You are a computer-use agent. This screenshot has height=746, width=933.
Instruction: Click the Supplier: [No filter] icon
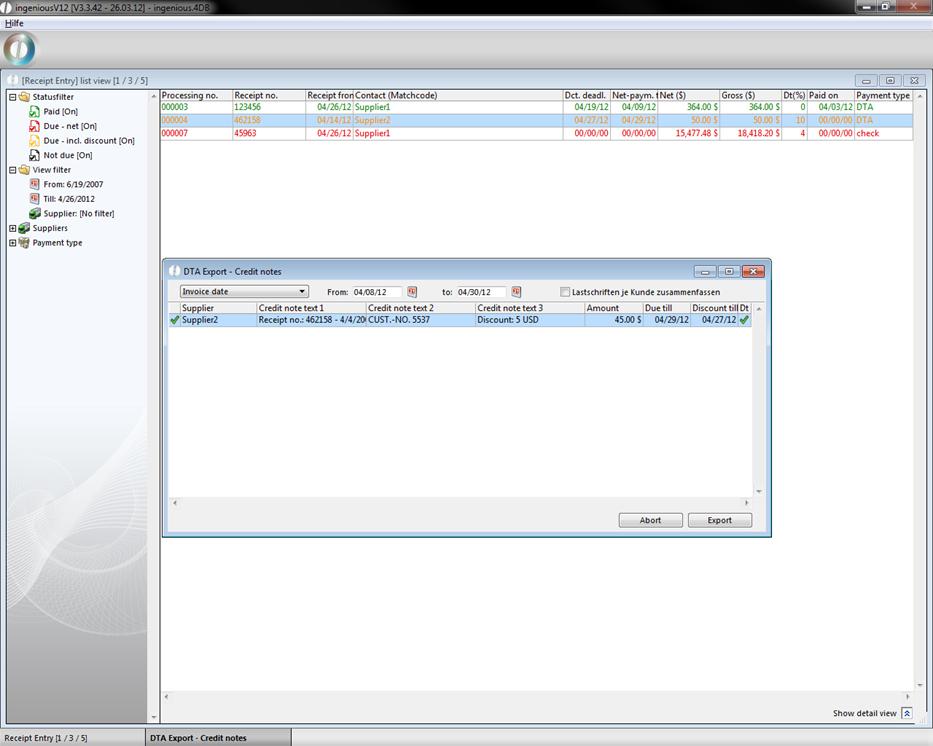click(x=35, y=213)
